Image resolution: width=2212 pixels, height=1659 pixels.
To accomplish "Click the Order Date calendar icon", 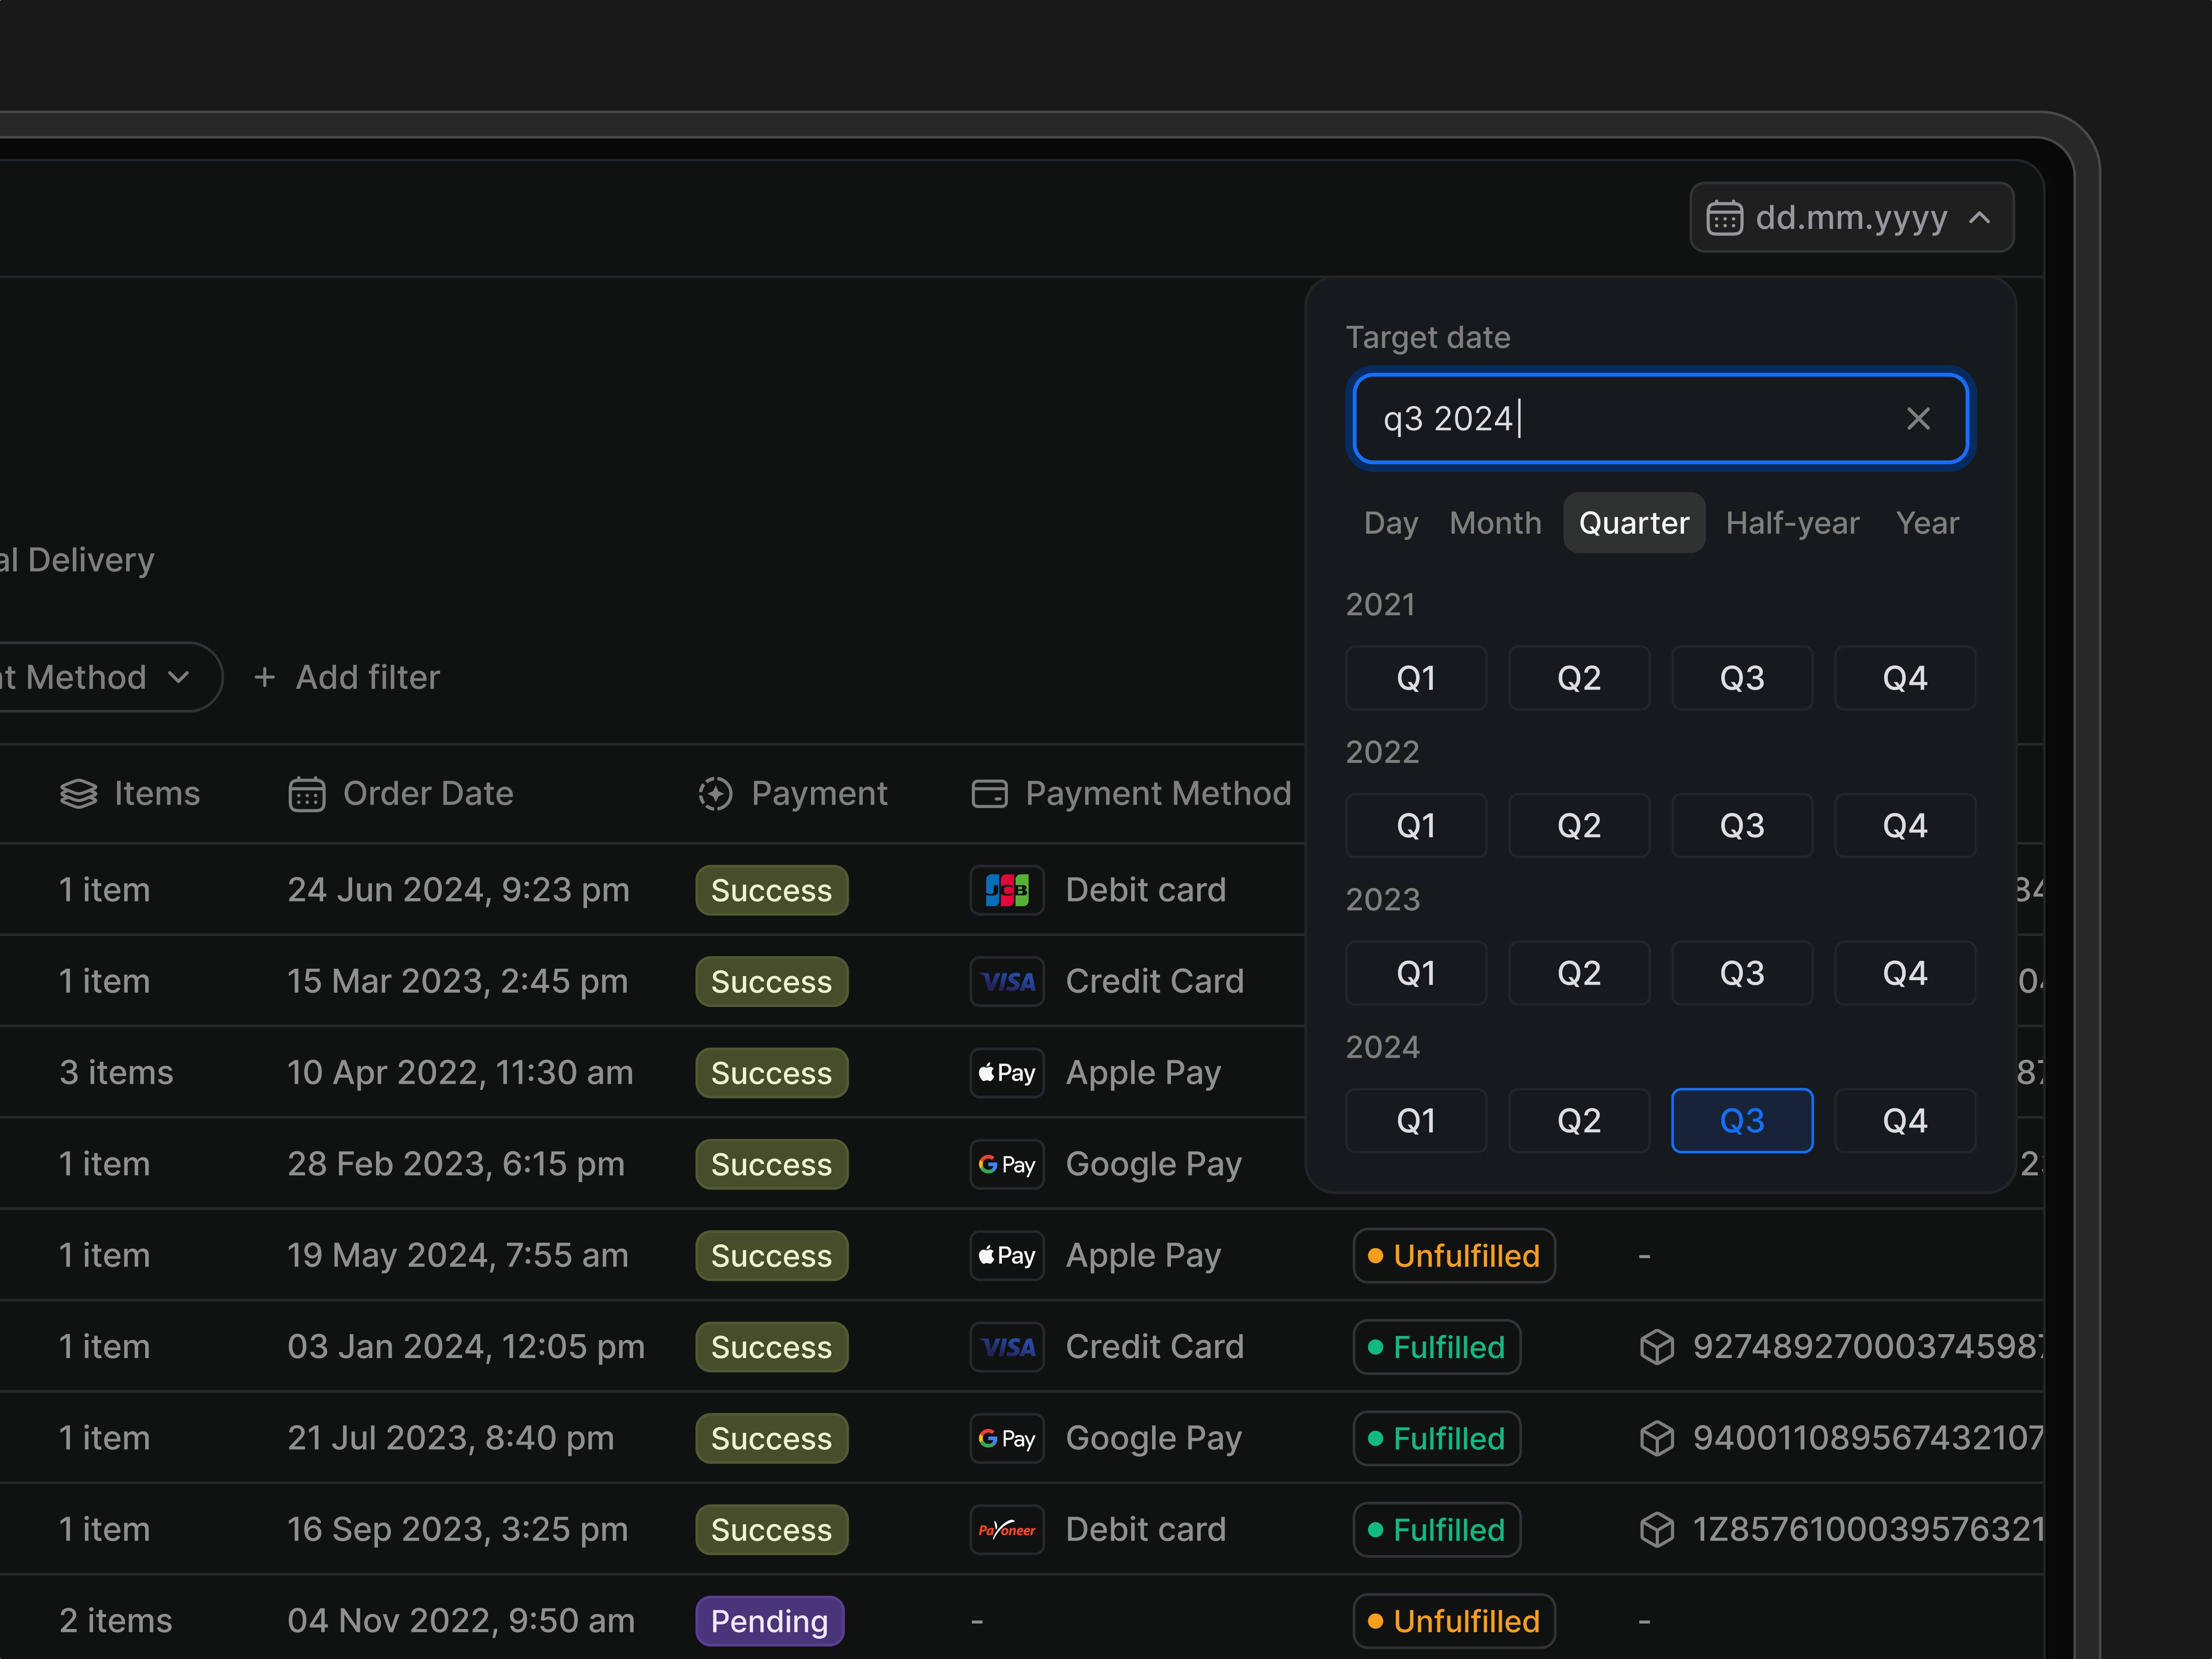I will click(x=306, y=794).
